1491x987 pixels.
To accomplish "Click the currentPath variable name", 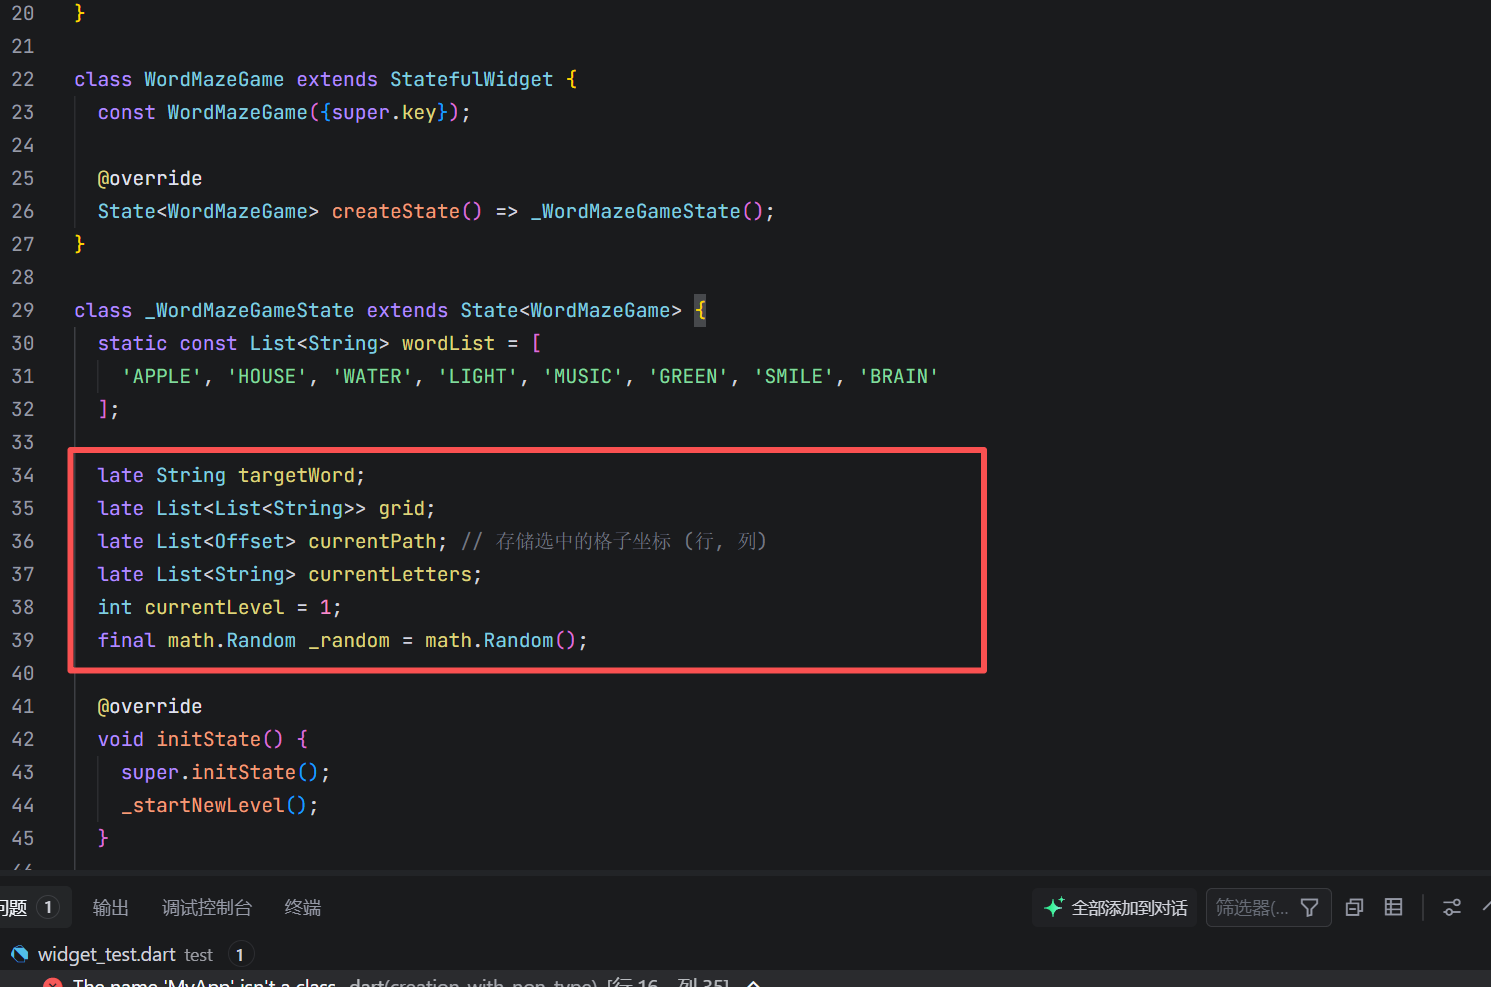I will [x=372, y=541].
